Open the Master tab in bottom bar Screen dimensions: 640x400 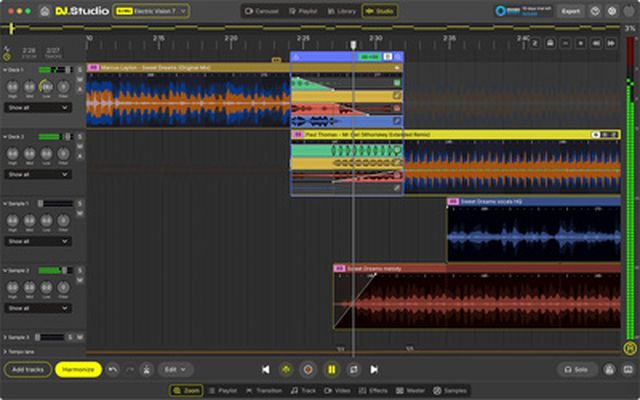click(x=411, y=391)
